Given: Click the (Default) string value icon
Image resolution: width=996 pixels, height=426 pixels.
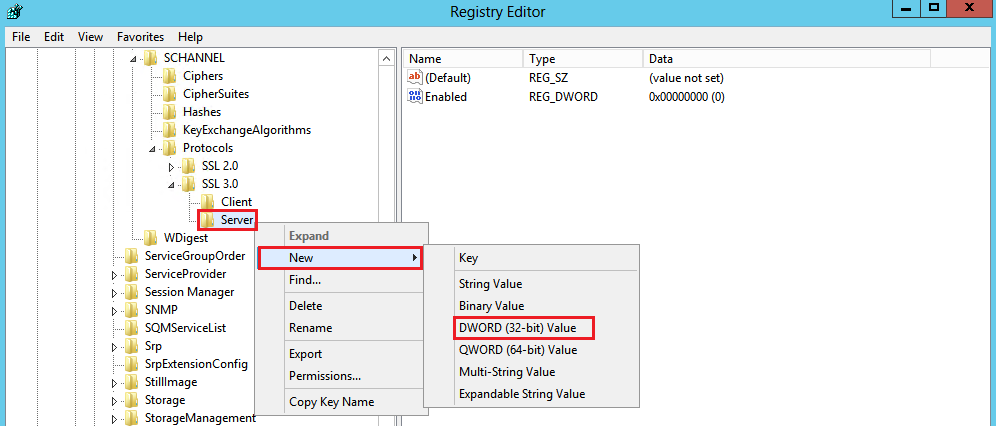Looking at the screenshot, I should pos(416,78).
